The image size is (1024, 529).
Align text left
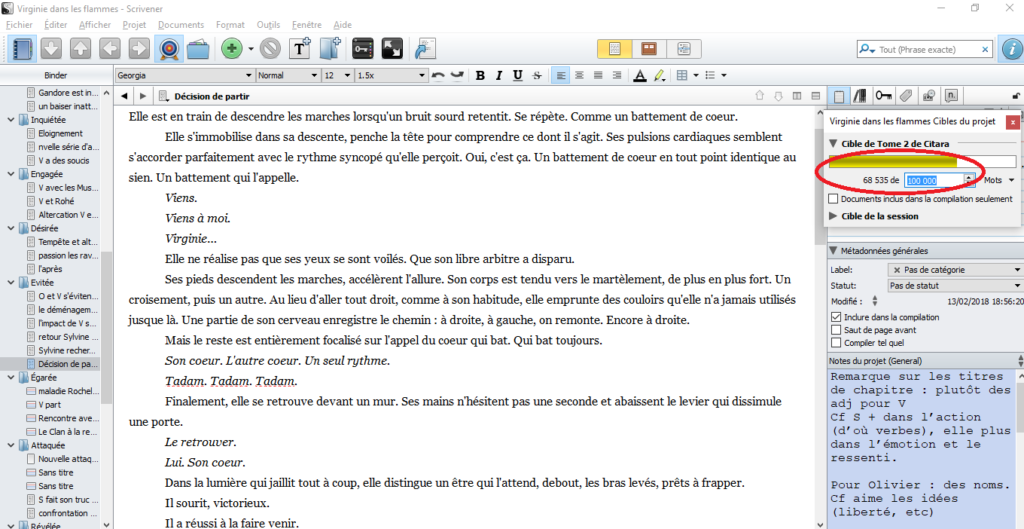pyautogui.click(x=560, y=76)
